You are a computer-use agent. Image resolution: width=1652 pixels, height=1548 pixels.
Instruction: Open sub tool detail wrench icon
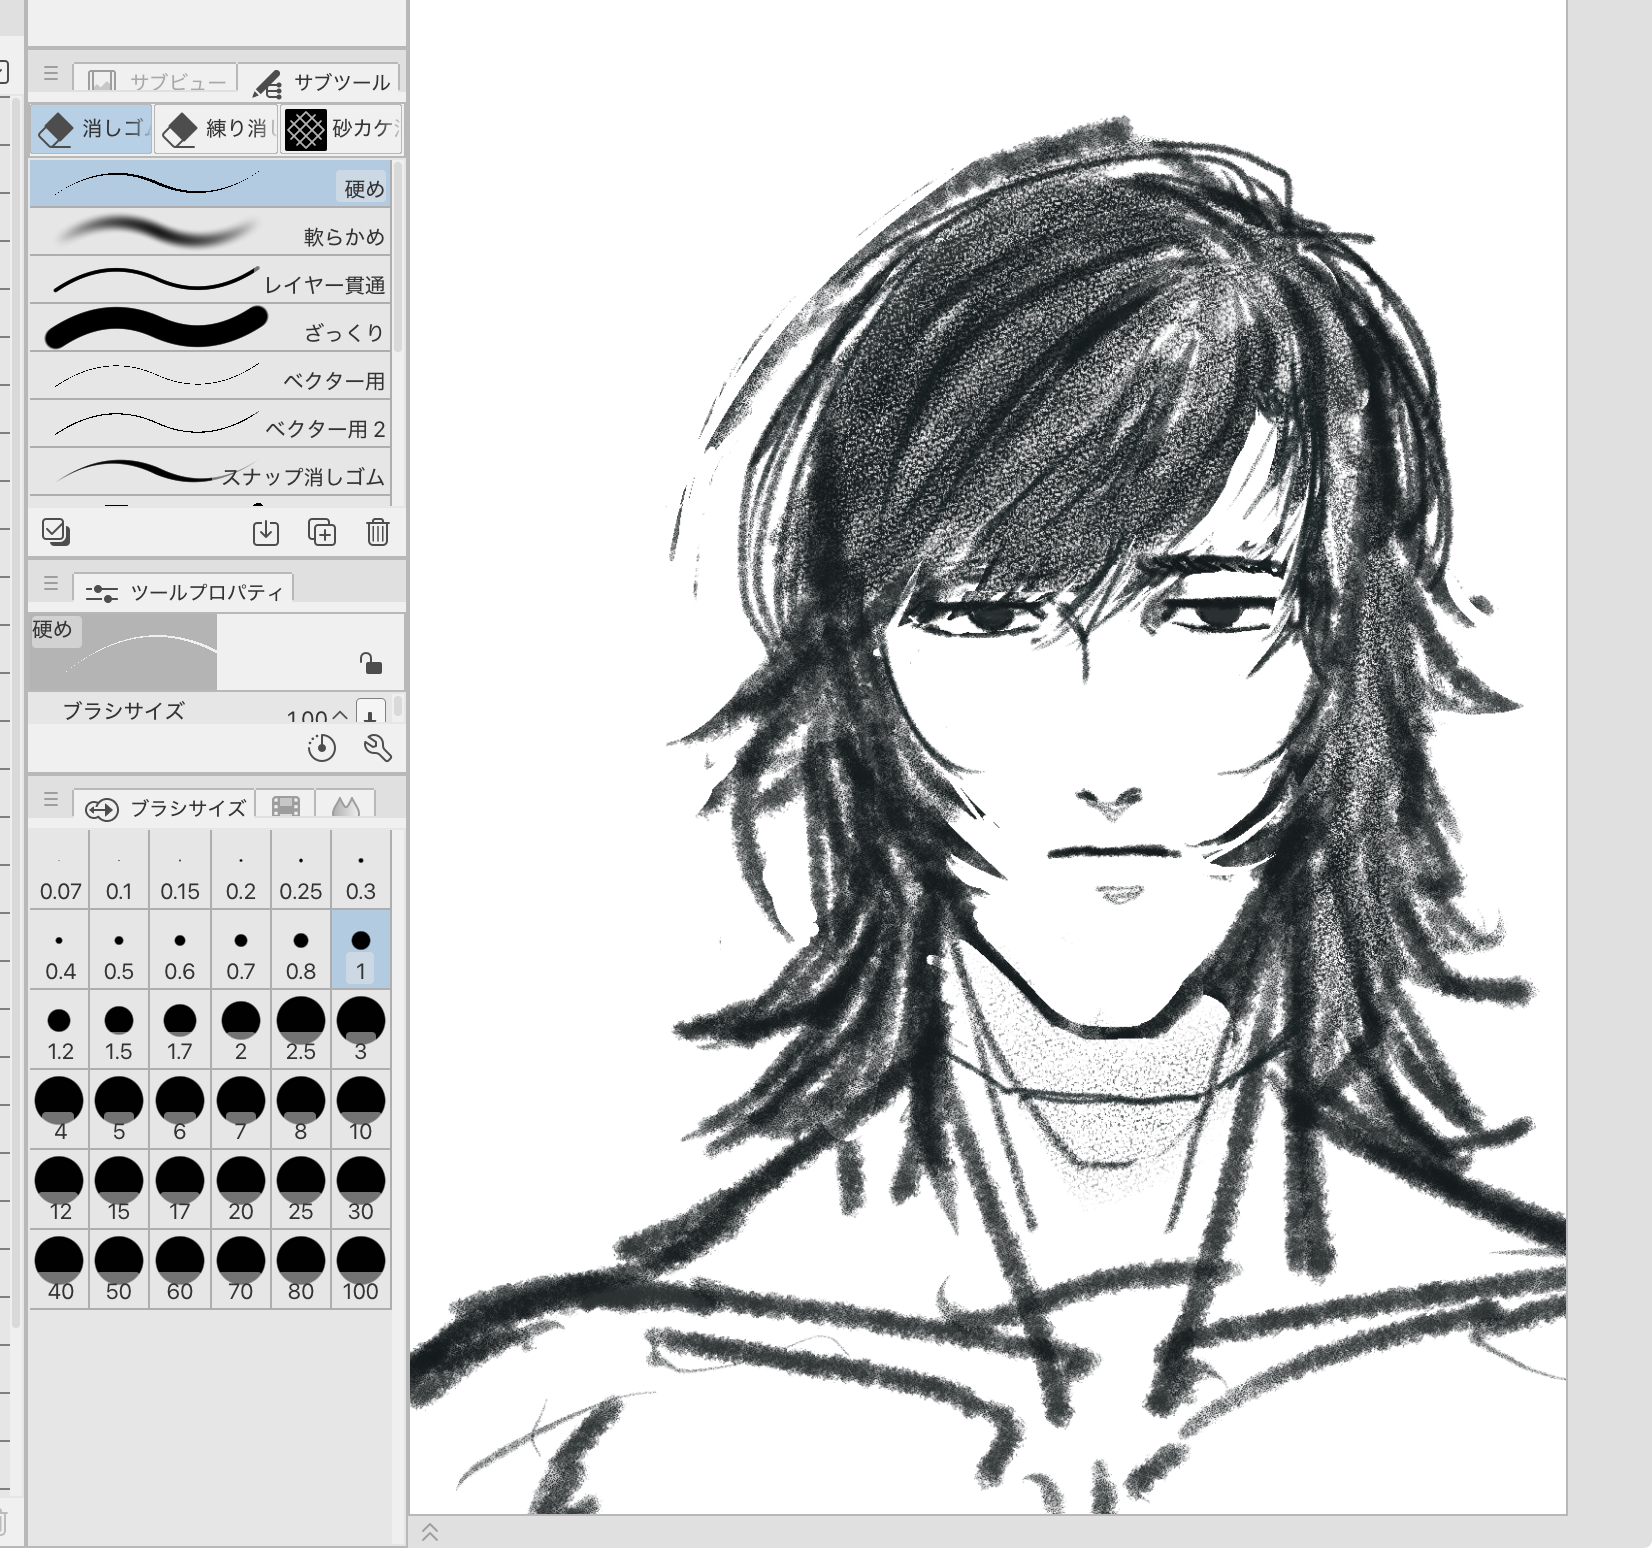(x=377, y=748)
